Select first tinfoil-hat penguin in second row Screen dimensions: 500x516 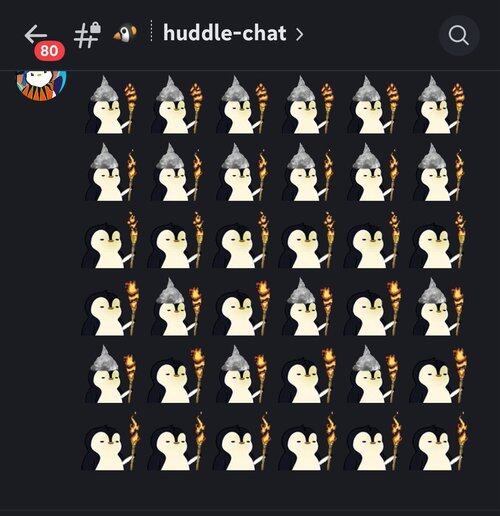[x=110, y=172]
